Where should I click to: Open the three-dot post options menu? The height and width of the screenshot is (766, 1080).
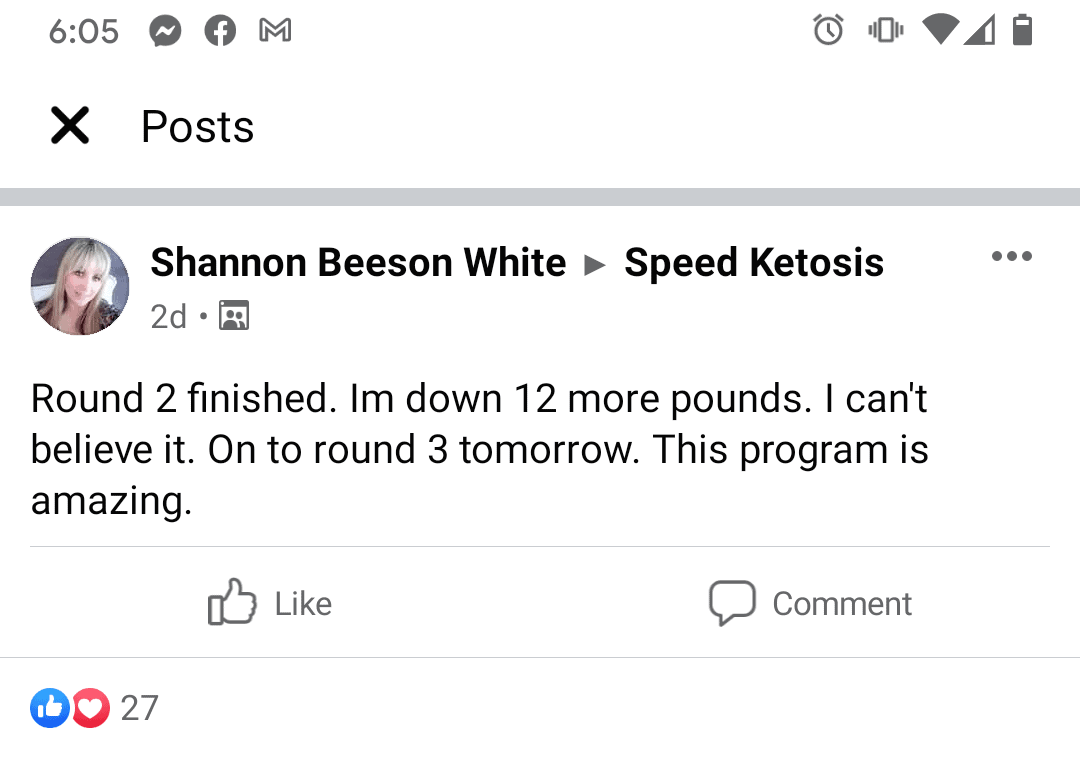pyautogui.click(x=1012, y=256)
